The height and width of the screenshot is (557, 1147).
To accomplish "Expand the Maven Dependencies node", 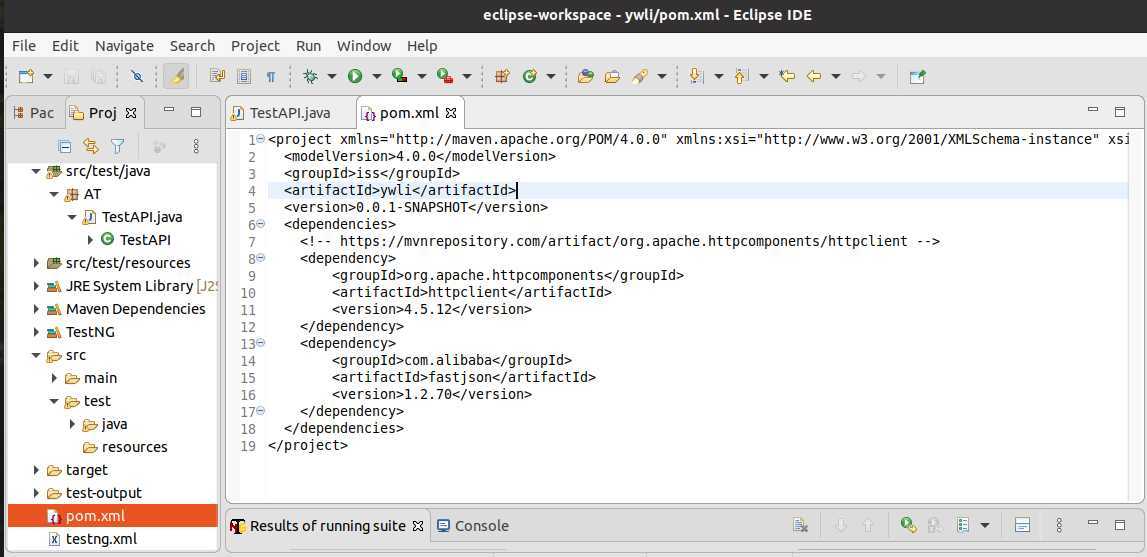I will [36, 309].
